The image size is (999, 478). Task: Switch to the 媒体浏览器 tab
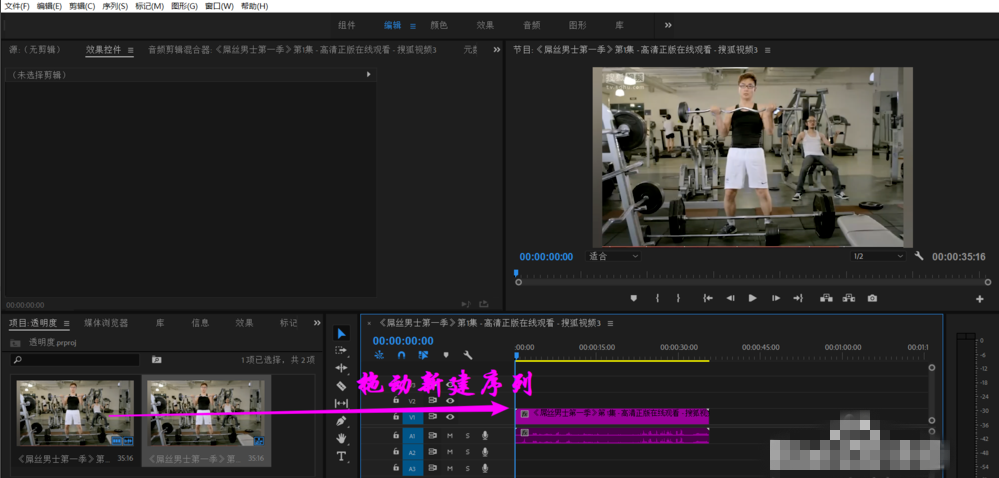[x=106, y=323]
